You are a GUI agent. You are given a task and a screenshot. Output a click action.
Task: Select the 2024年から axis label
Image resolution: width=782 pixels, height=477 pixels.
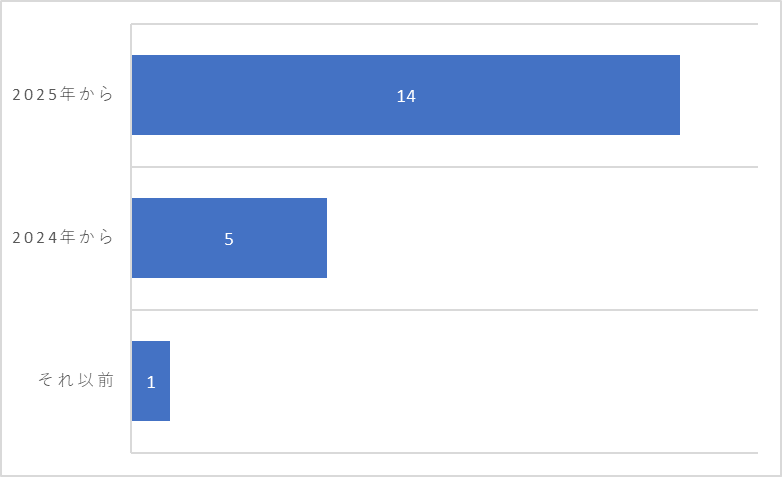[x=63, y=237]
